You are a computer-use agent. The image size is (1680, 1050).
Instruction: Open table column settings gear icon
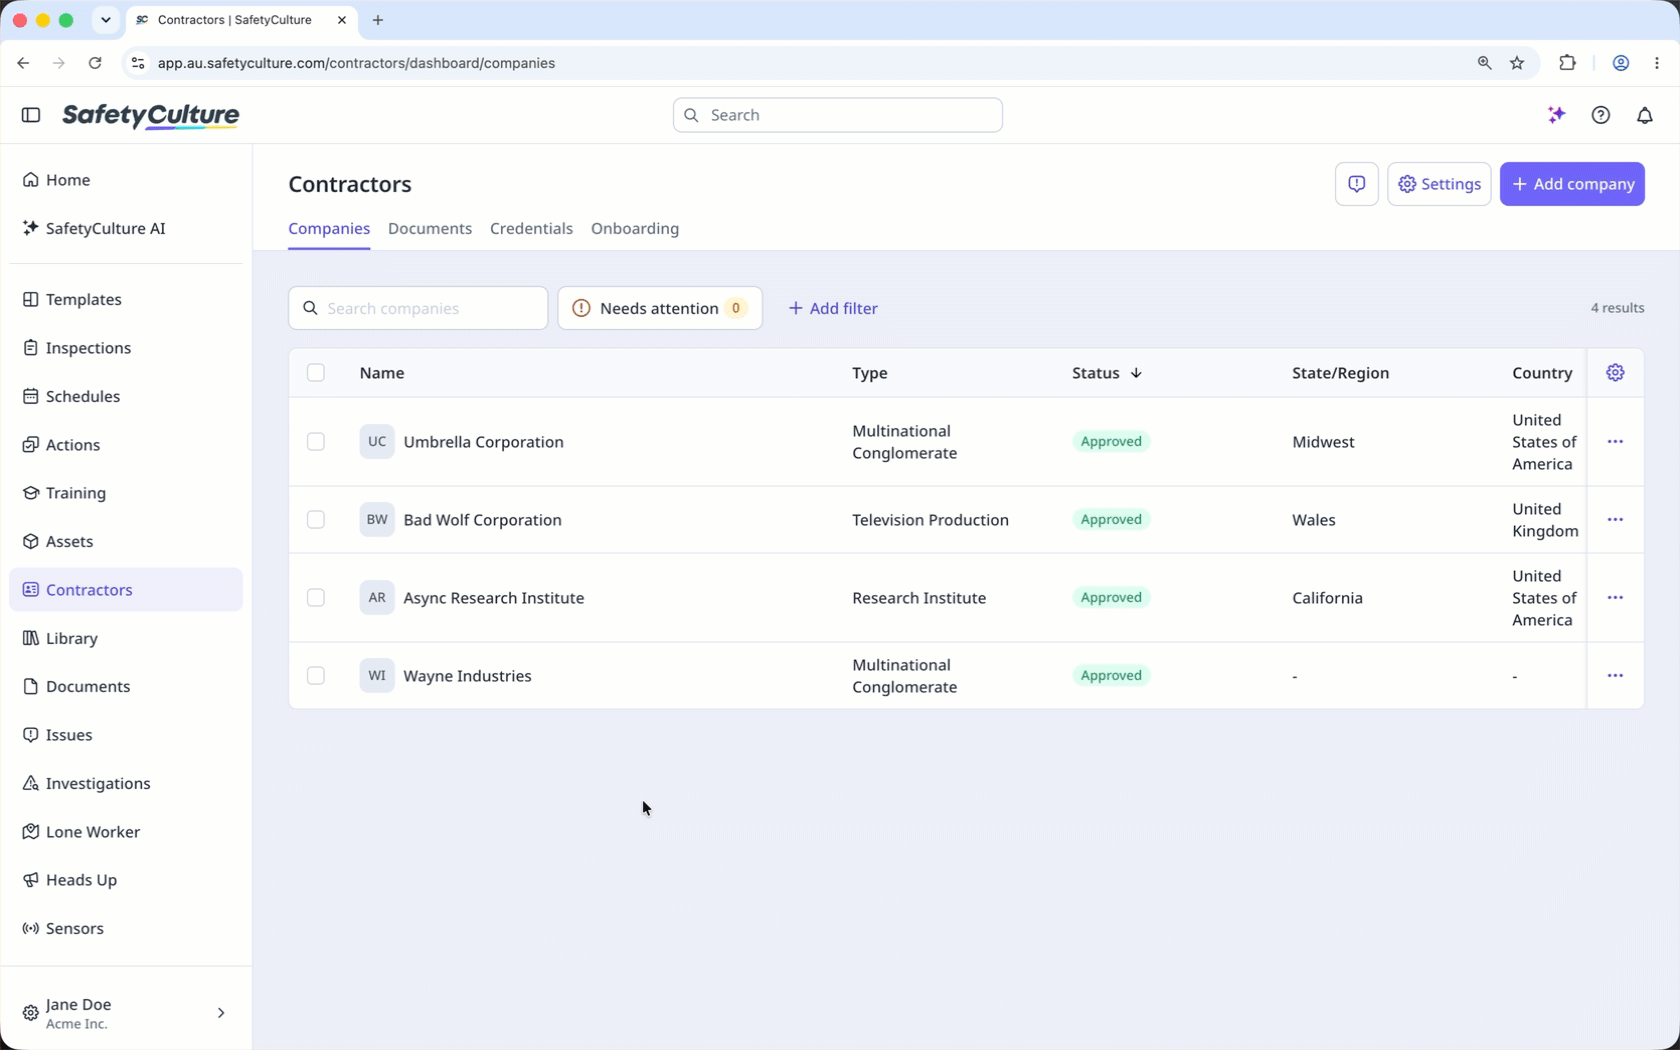1615,373
